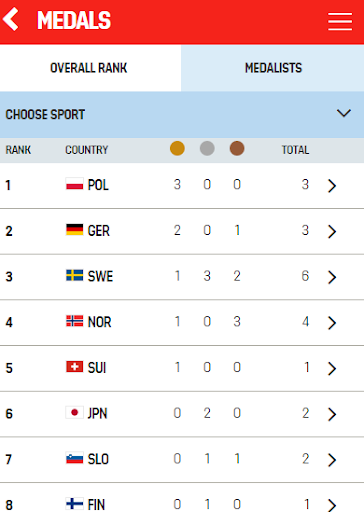Switch to the MEDALISTS tab
The width and height of the screenshot is (364, 512).
(x=273, y=68)
